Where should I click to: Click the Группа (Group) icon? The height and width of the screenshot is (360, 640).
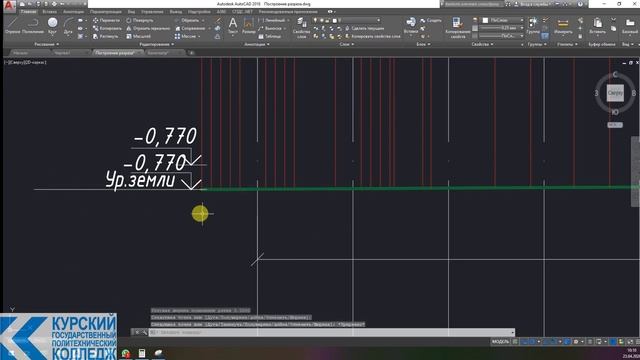pos(533,25)
